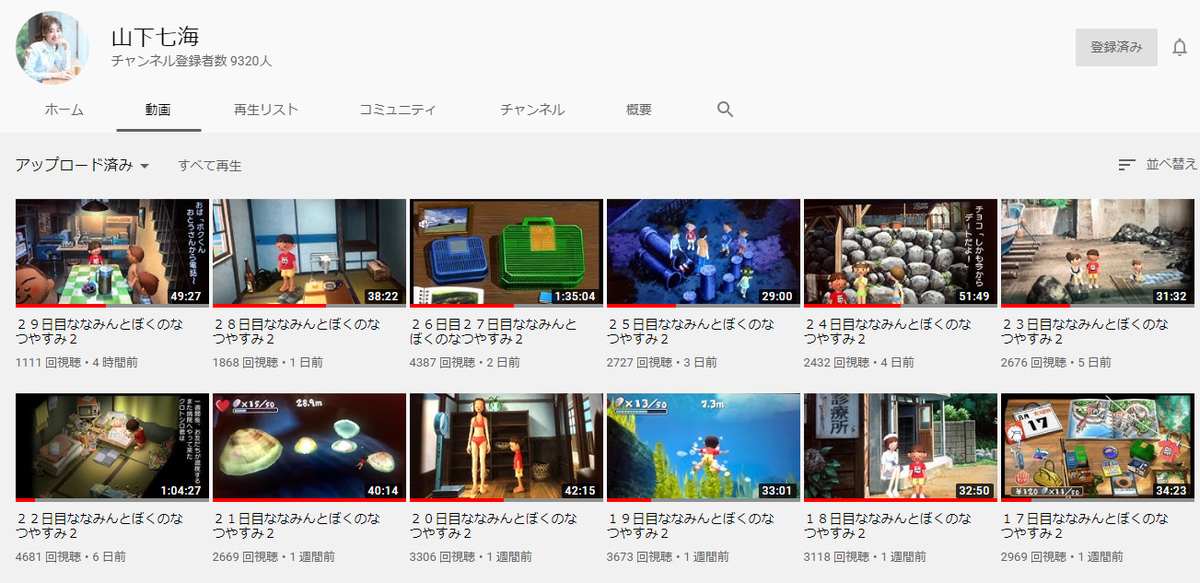The image size is (1200, 583).
Task: Click the 34:23 calendar thumbnail
Action: click(x=1097, y=447)
